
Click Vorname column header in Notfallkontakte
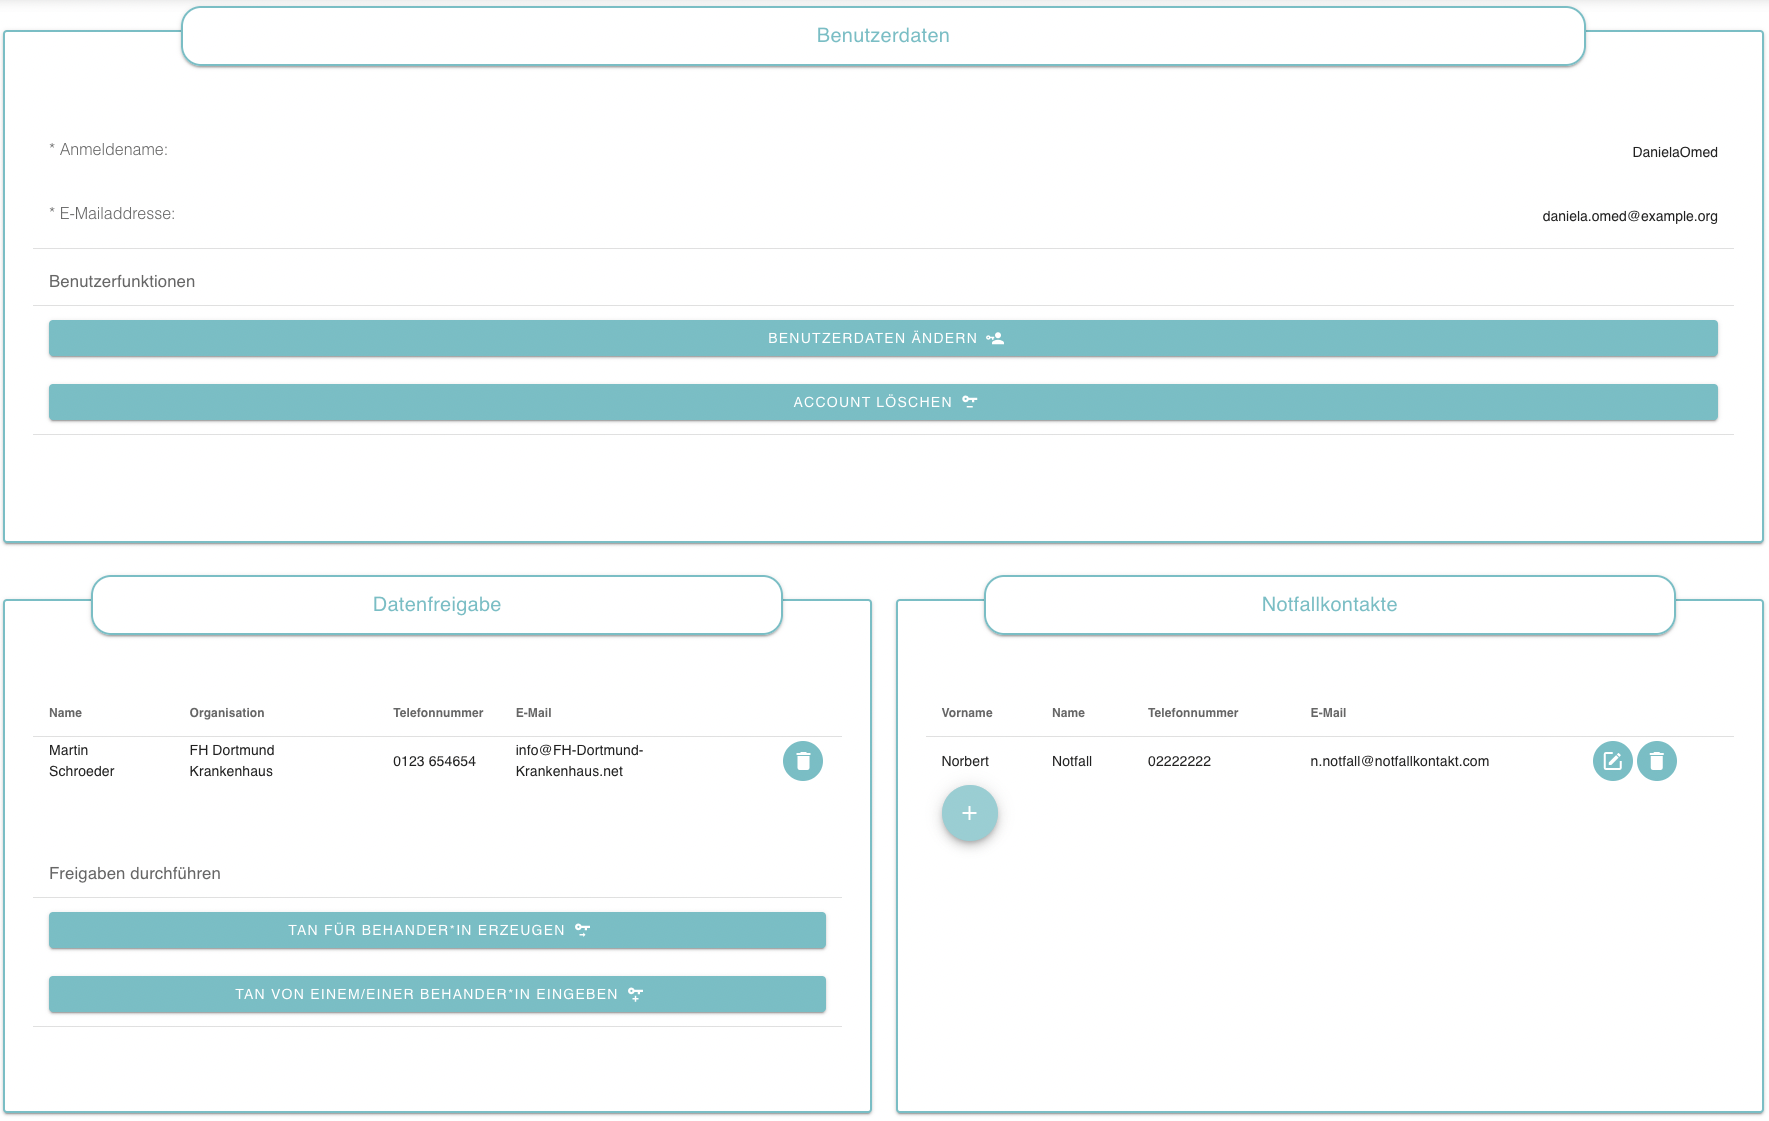click(x=967, y=713)
